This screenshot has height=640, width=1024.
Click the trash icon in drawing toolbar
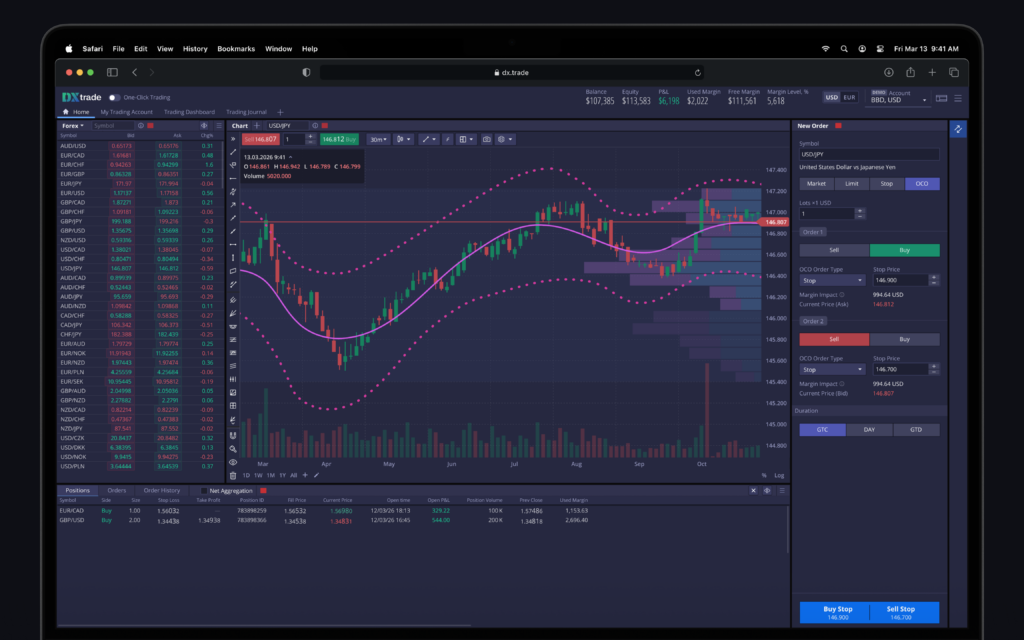pos(233,476)
